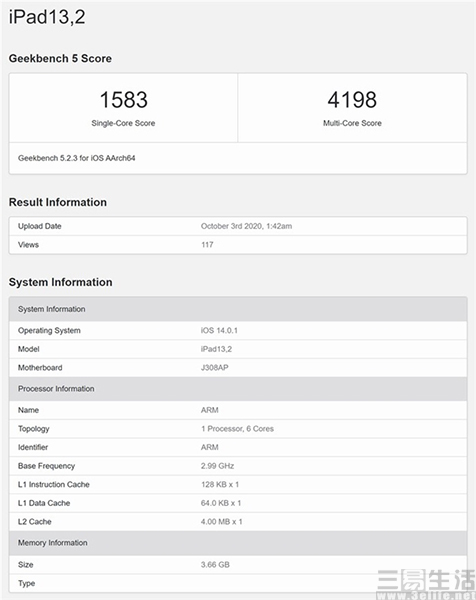Select the Geekbench 5 Score heading
This screenshot has height=600, width=476.
pos(60,59)
